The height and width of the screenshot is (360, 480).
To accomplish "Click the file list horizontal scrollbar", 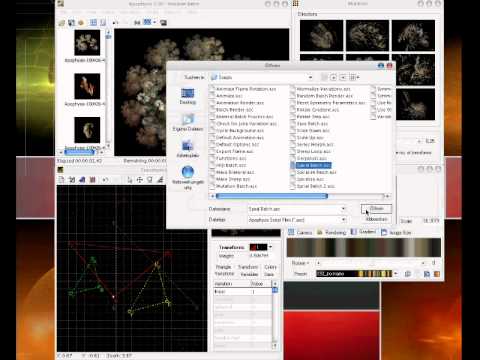I will (300, 196).
